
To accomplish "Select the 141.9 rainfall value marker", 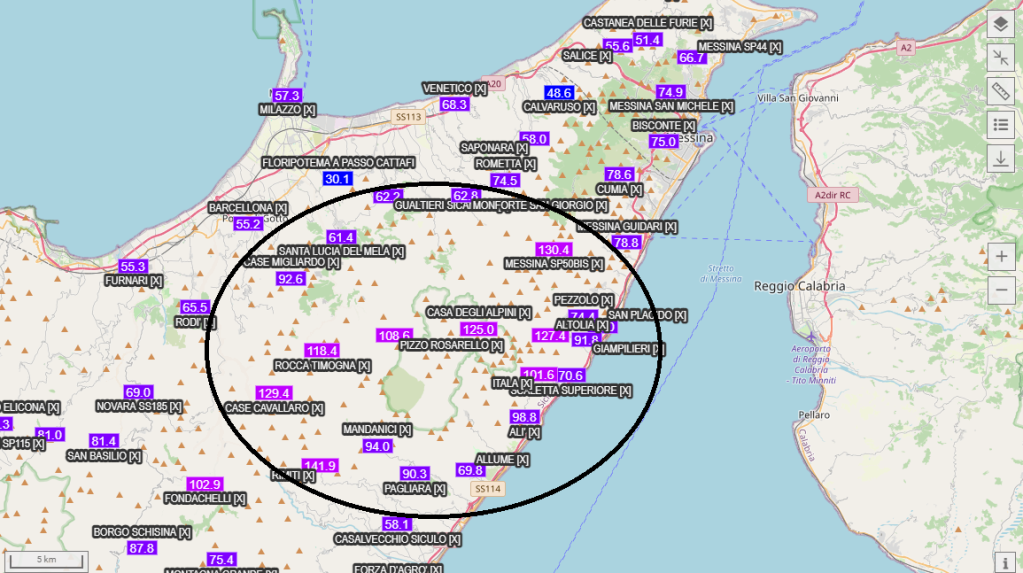I will coord(321,465).
